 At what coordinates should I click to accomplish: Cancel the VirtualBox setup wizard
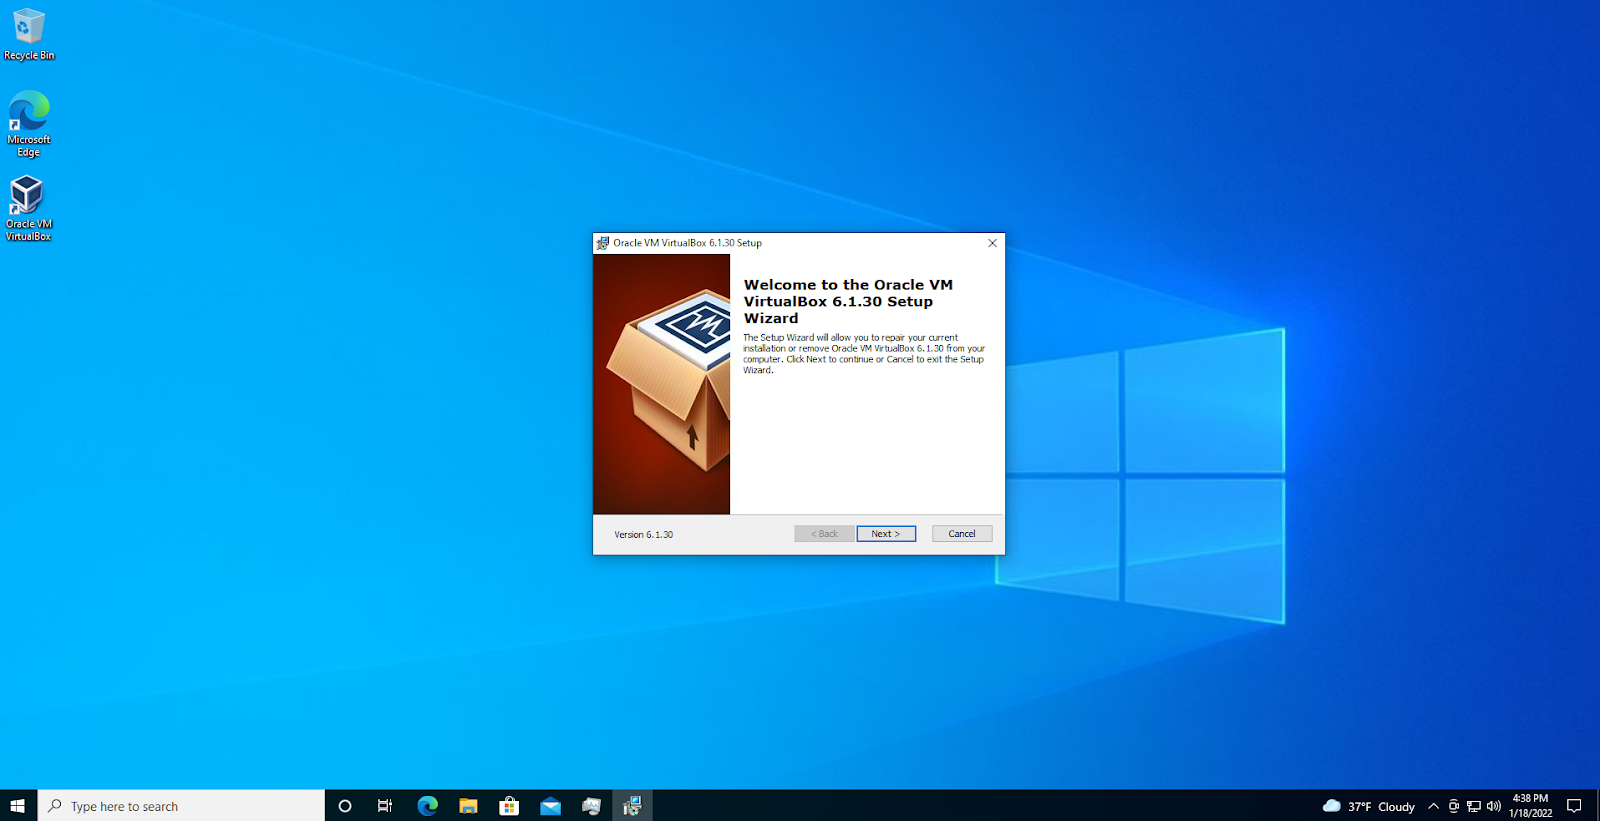(962, 534)
